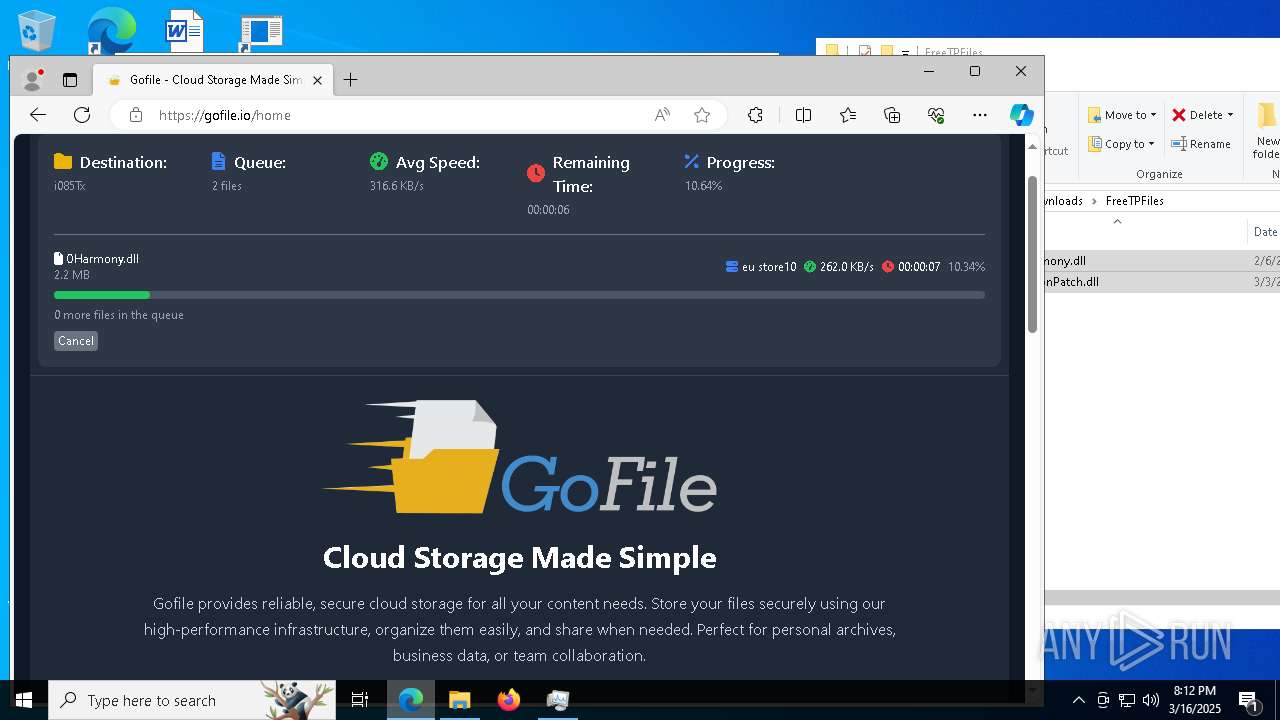Image resolution: width=1280 pixels, height=720 pixels.
Task: Go back using browser back arrow
Action: pyautogui.click(x=38, y=115)
